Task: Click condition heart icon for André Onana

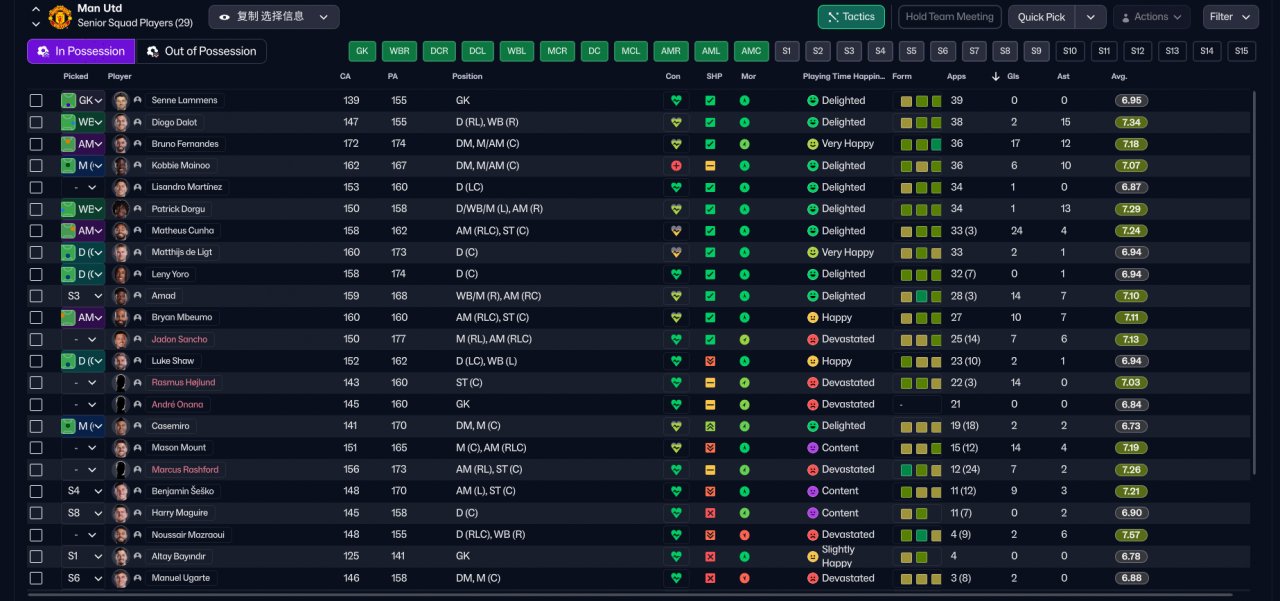Action: 676,405
